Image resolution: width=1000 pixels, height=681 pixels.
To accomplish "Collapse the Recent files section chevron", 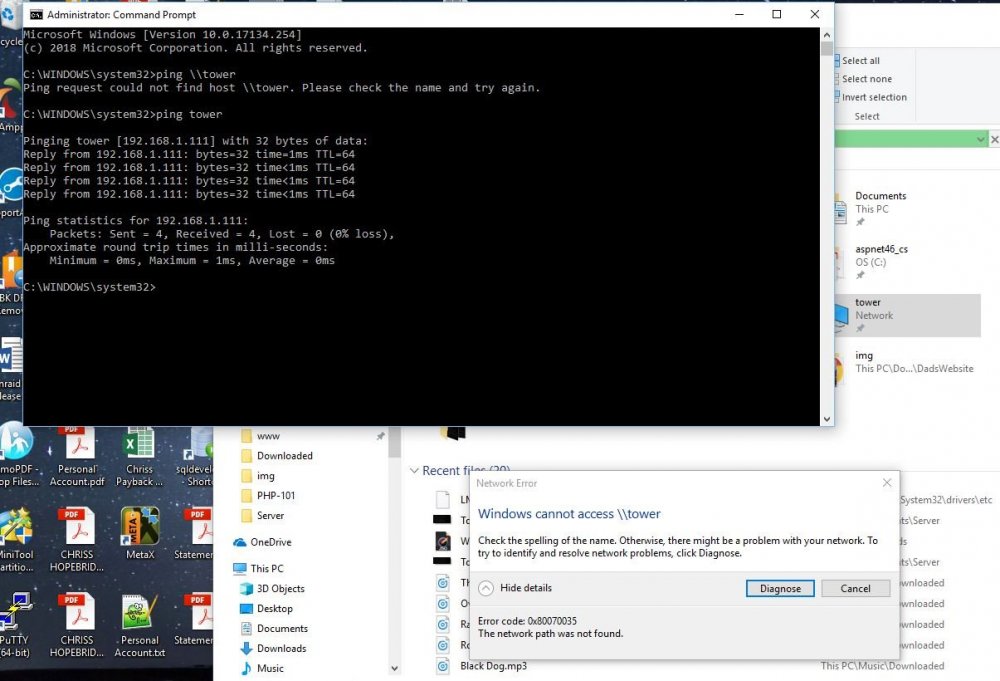I will [414, 471].
